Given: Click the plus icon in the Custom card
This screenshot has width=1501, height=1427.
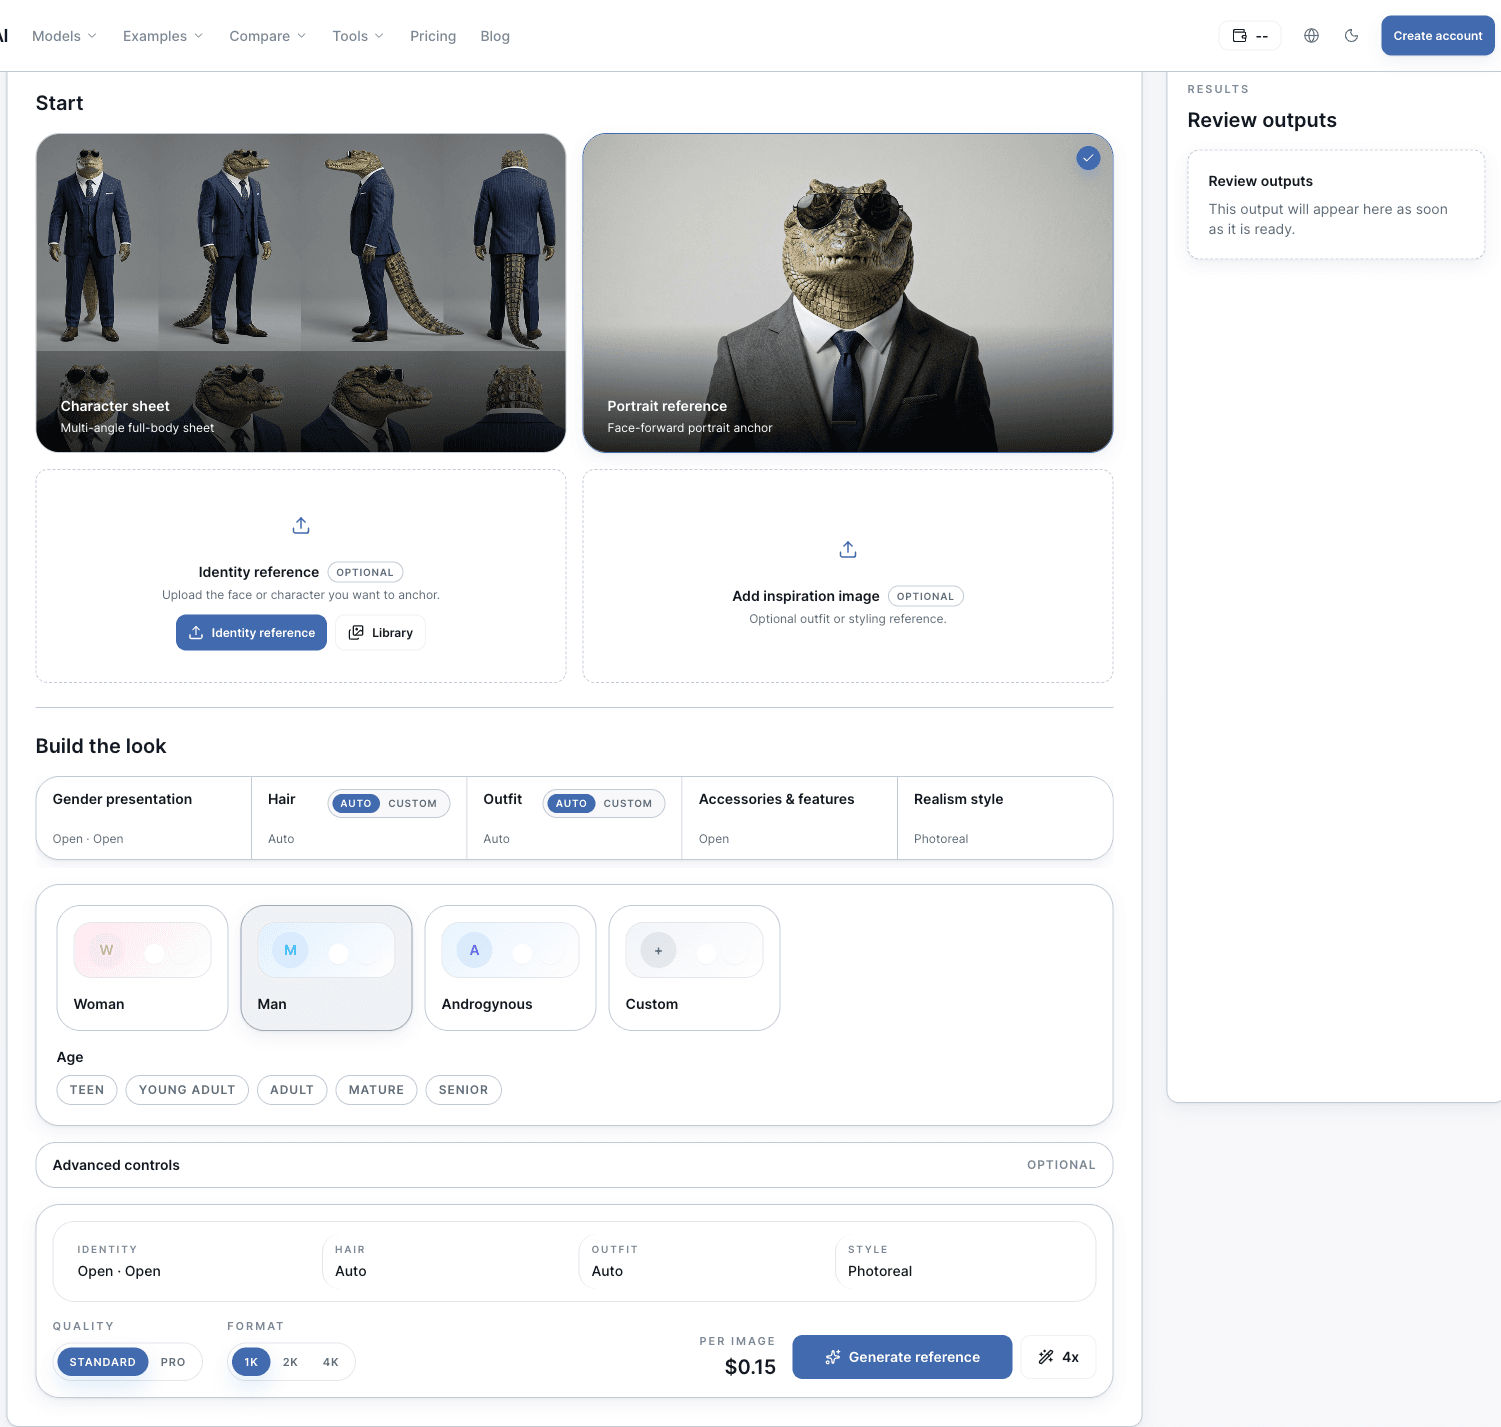Looking at the screenshot, I should [657, 949].
